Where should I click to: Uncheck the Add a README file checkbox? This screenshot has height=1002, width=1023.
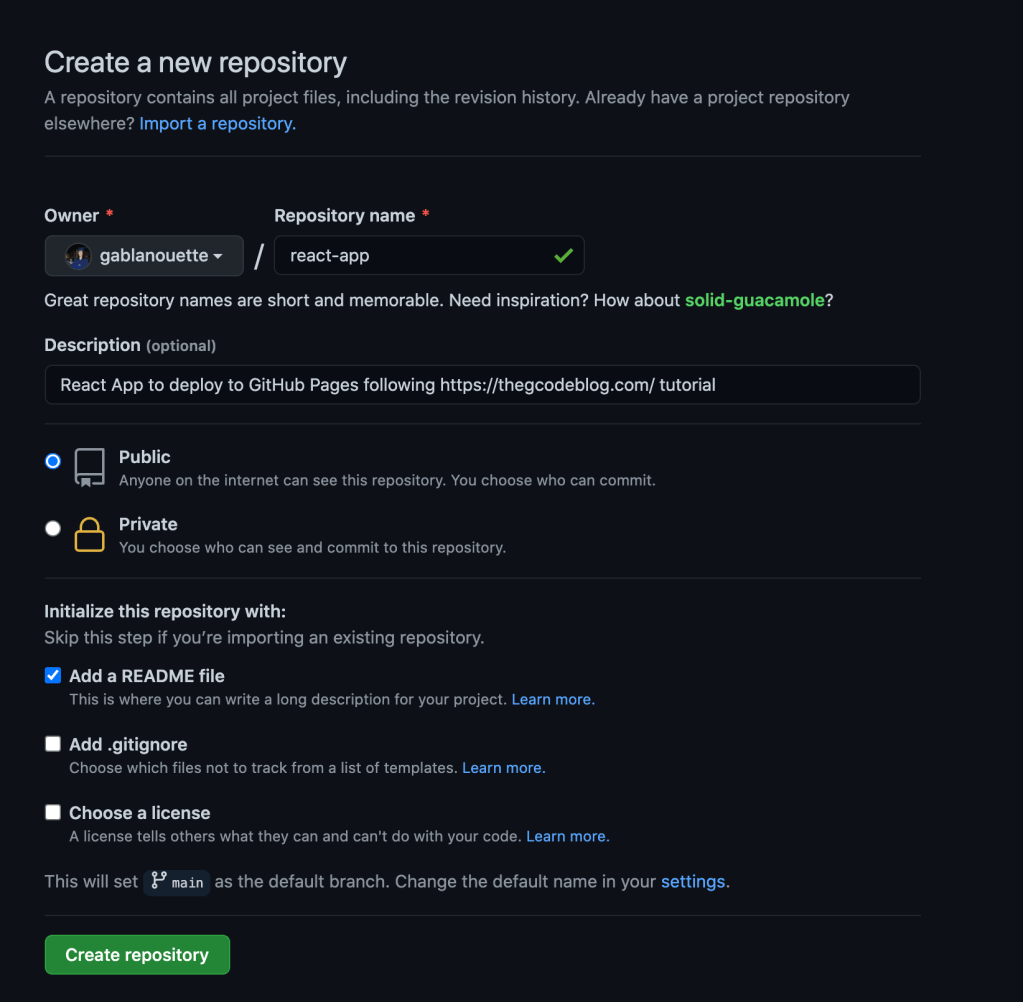[x=53, y=676]
